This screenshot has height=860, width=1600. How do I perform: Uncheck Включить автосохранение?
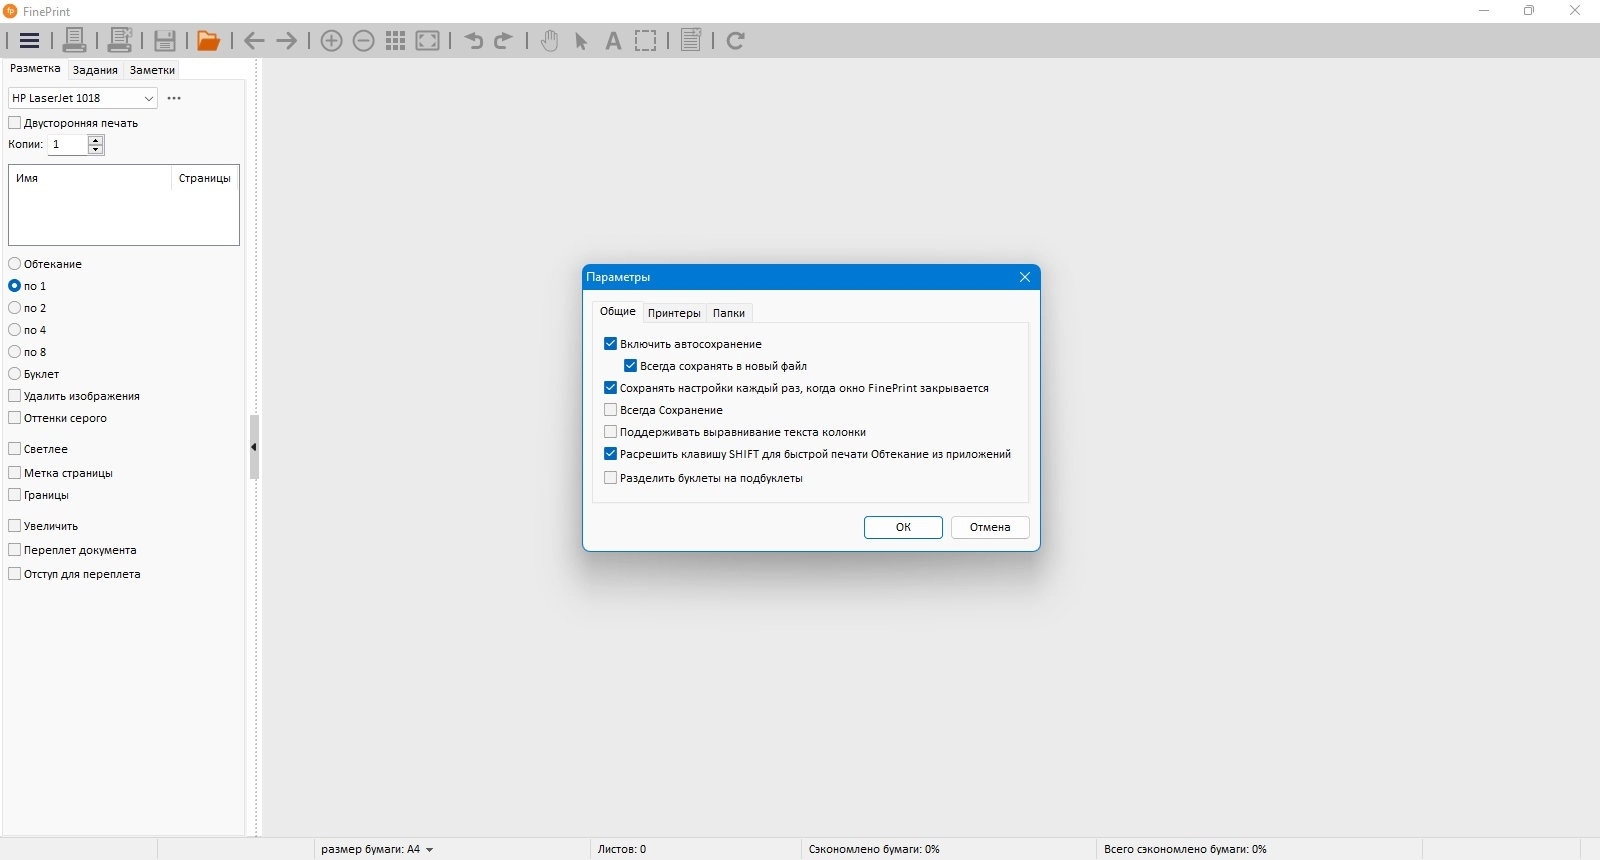click(610, 344)
